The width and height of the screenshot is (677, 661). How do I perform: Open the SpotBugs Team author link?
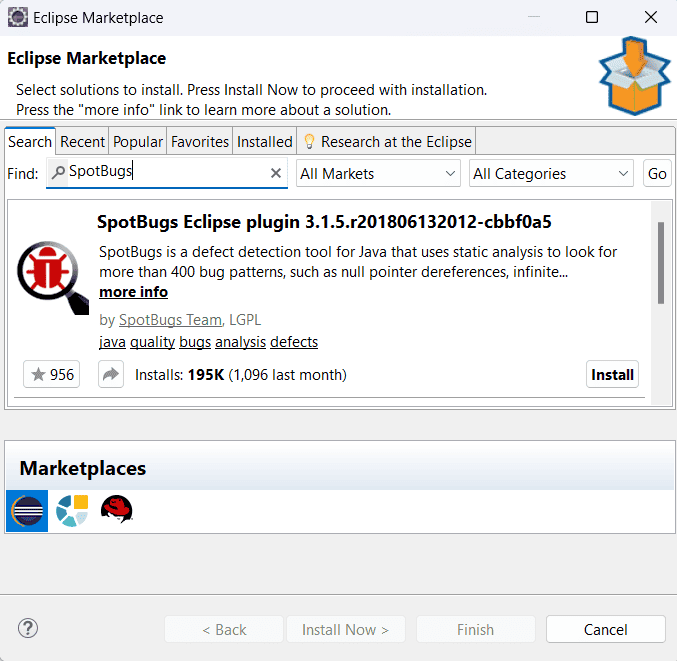[170, 320]
